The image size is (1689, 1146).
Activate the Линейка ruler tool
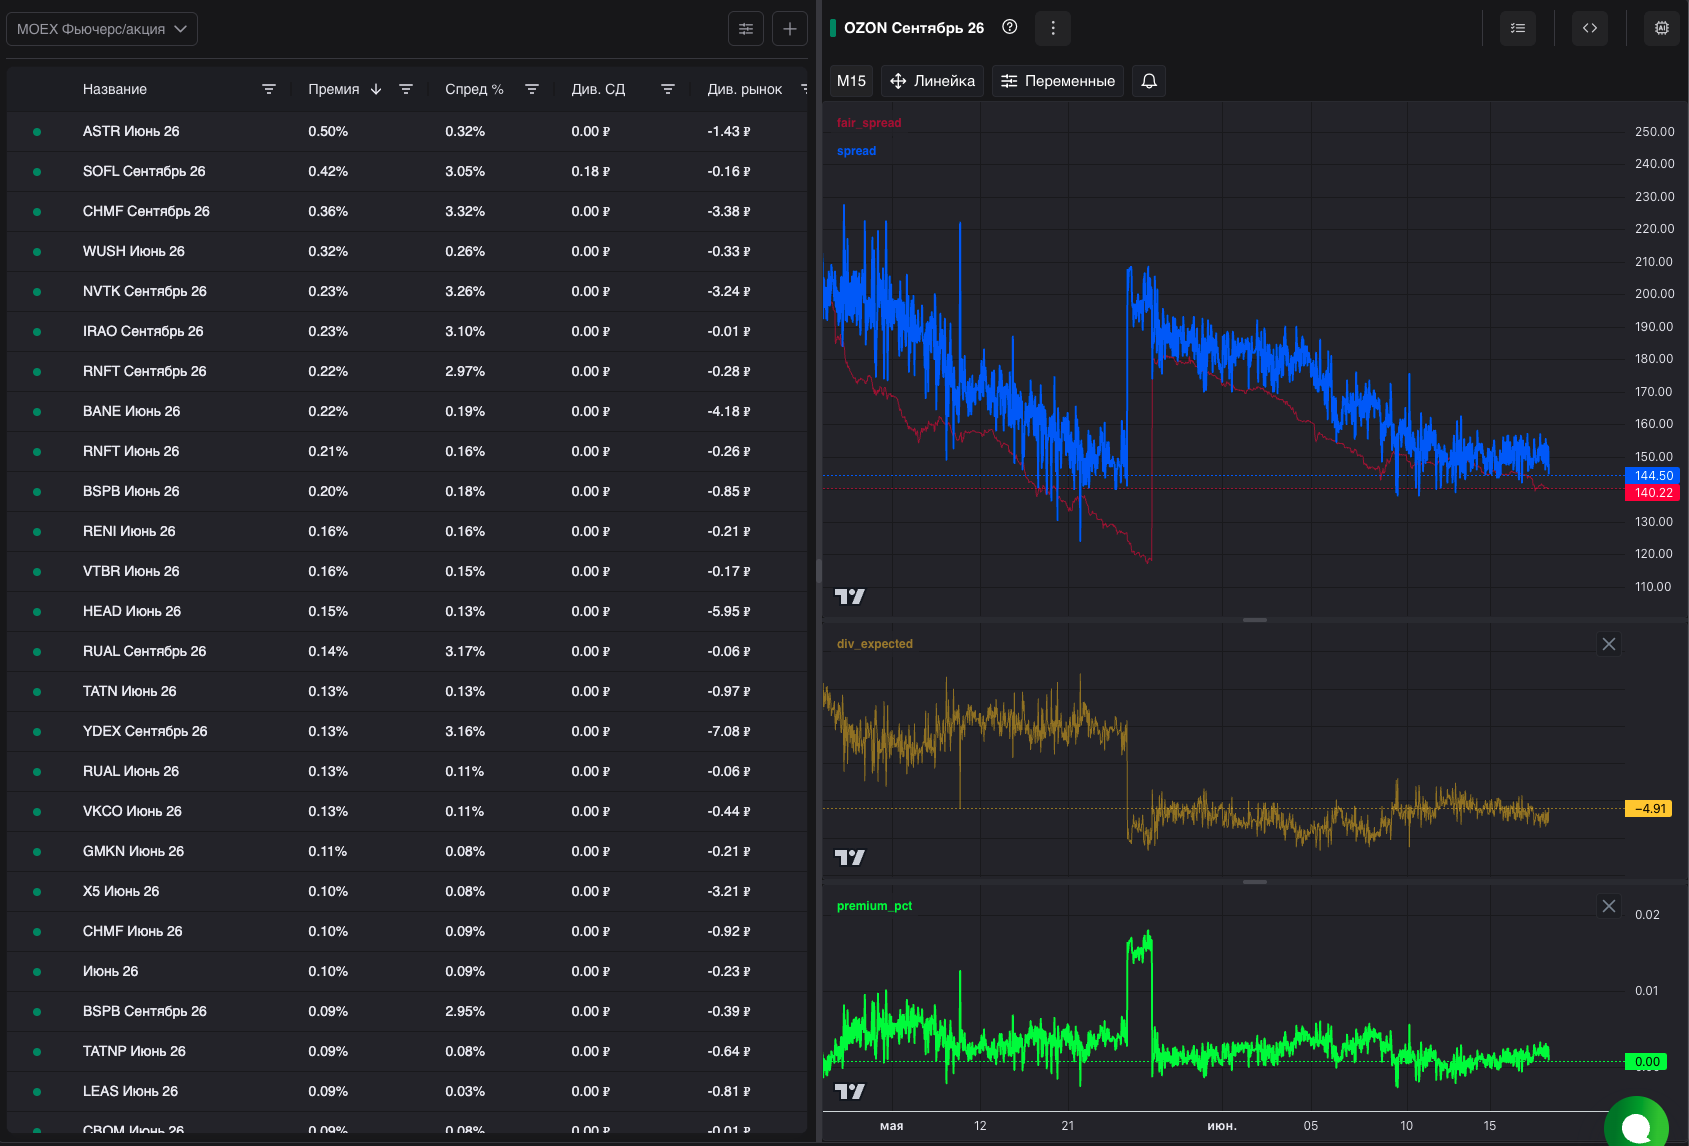pyautogui.click(x=932, y=81)
